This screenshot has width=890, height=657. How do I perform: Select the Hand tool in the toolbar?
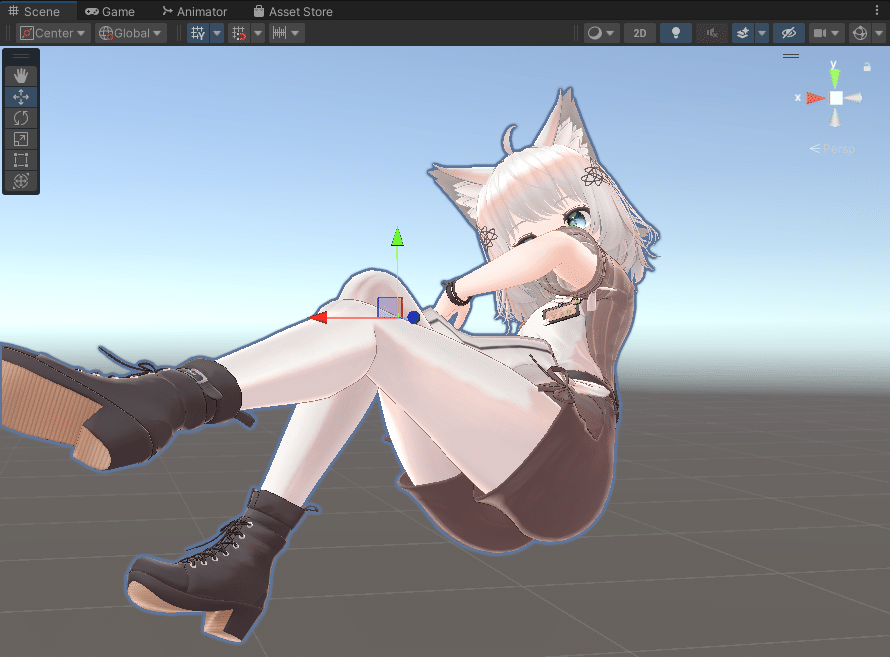pos(20,74)
